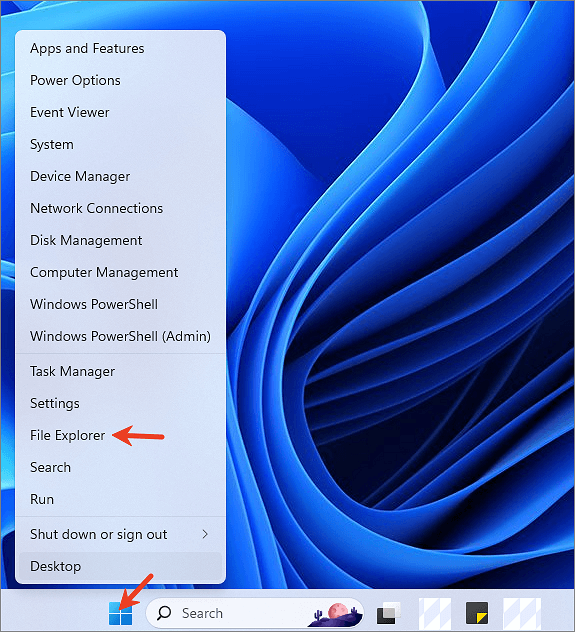Click the Windows Start button
575x632 pixels.
[120, 613]
